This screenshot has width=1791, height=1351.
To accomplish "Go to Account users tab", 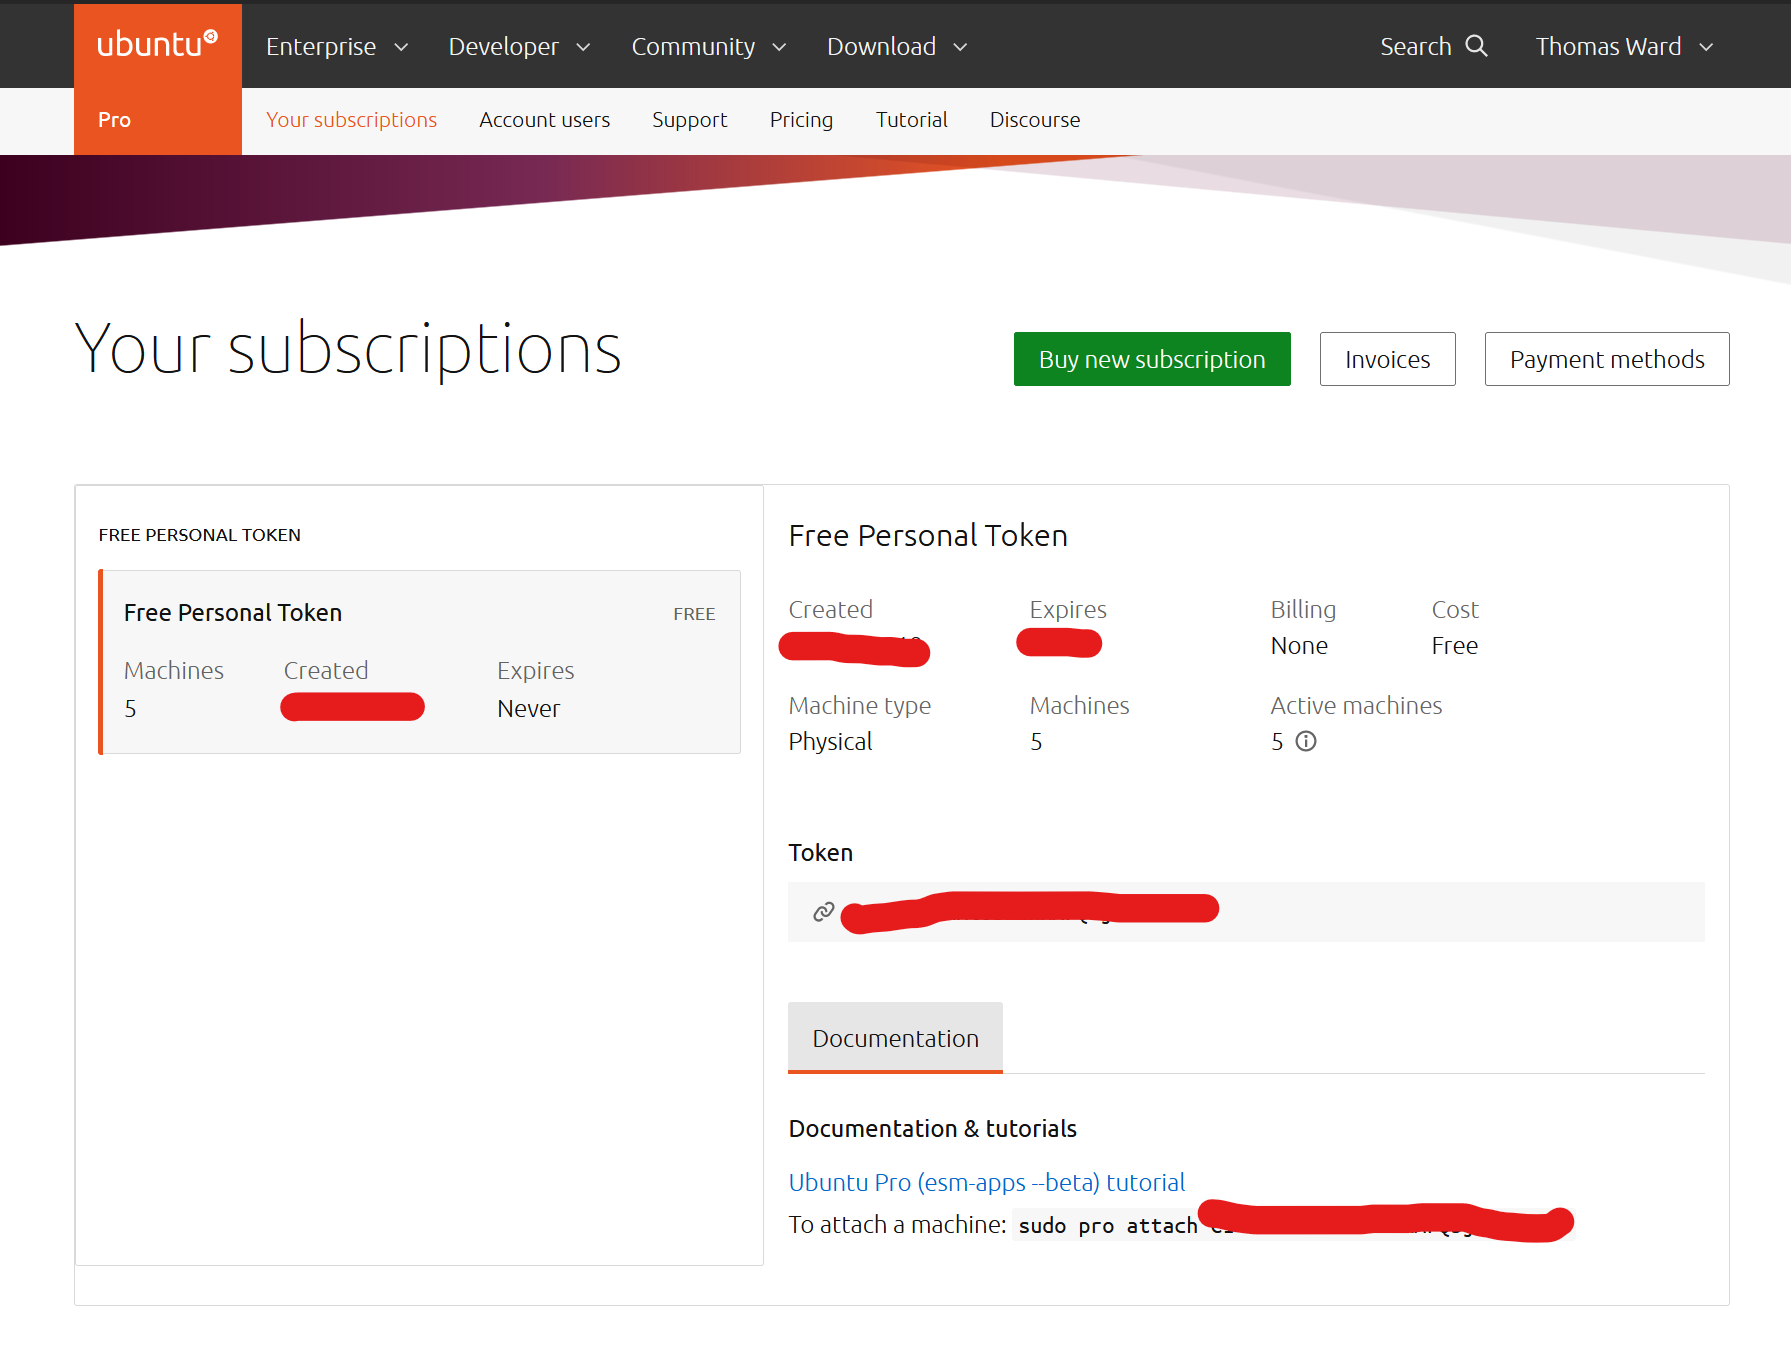I will pos(544,120).
